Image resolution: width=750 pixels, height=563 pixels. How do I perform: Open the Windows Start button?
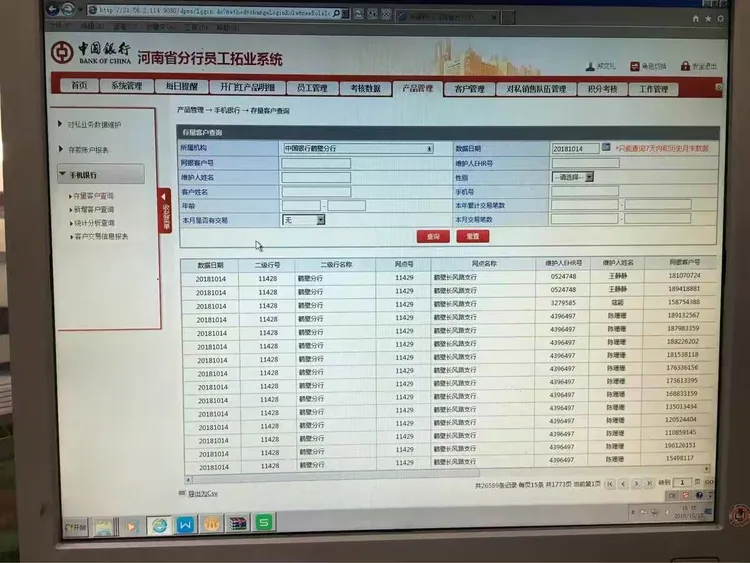pos(76,527)
